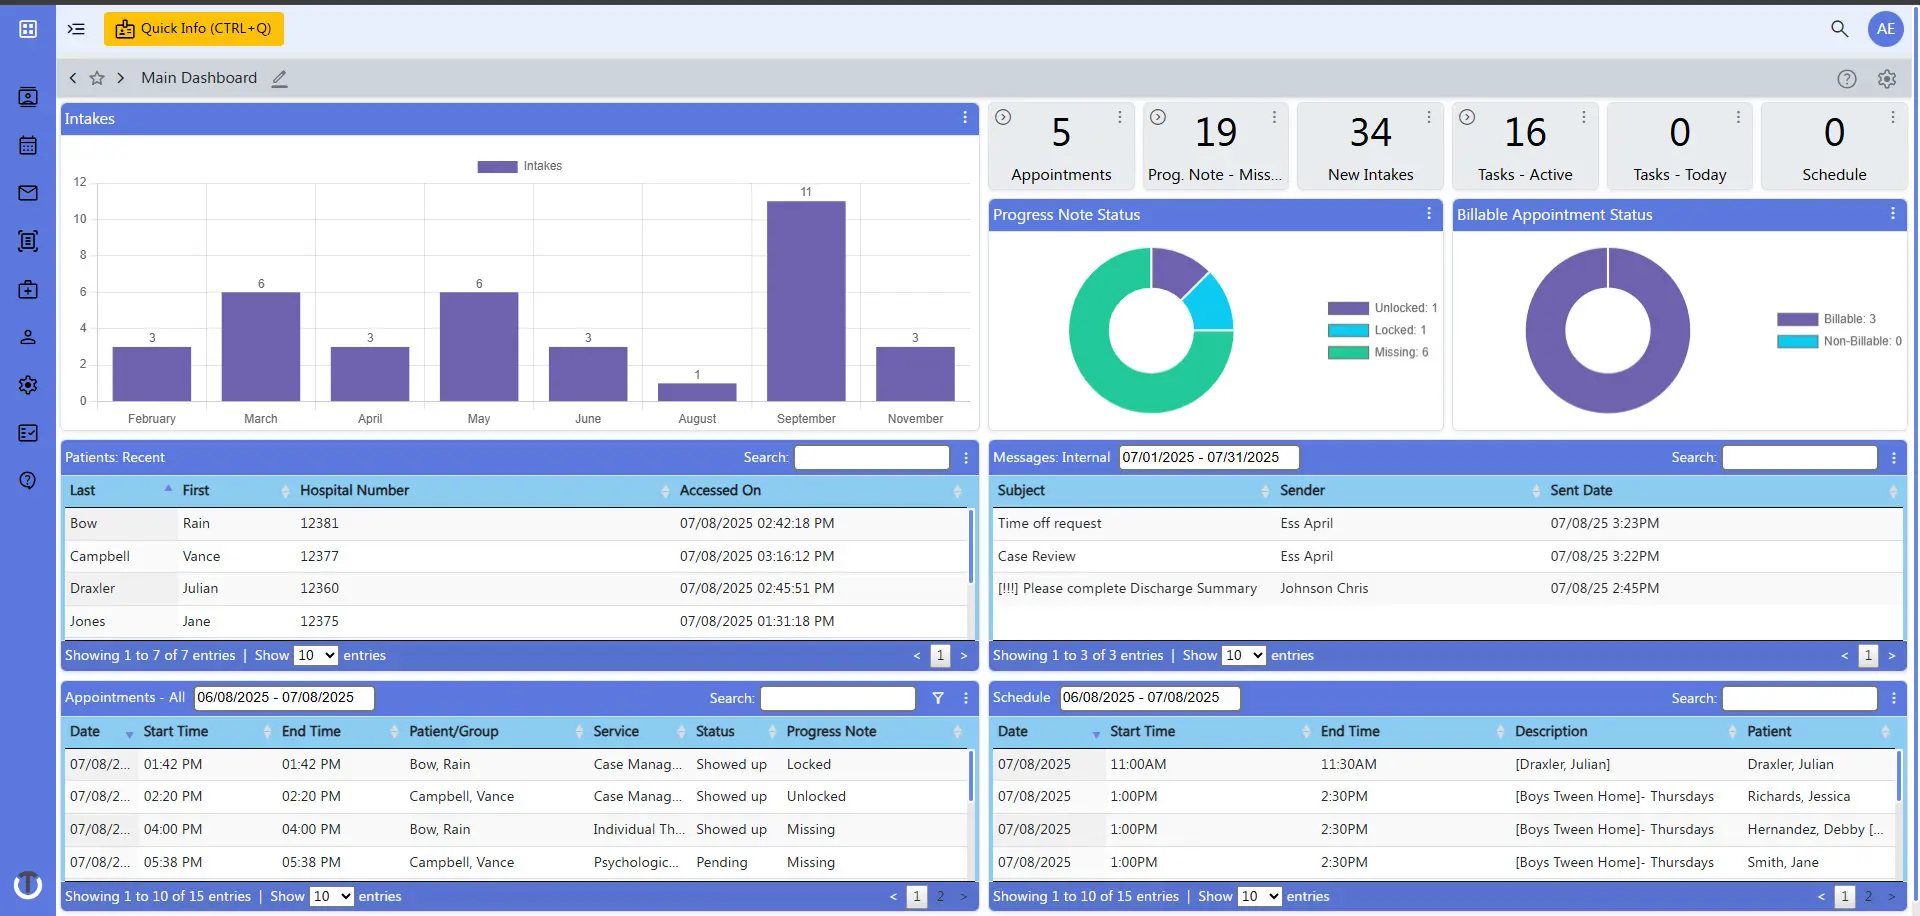Open the Patients: Recent three-dot menu
1920x916 pixels.
coord(966,458)
